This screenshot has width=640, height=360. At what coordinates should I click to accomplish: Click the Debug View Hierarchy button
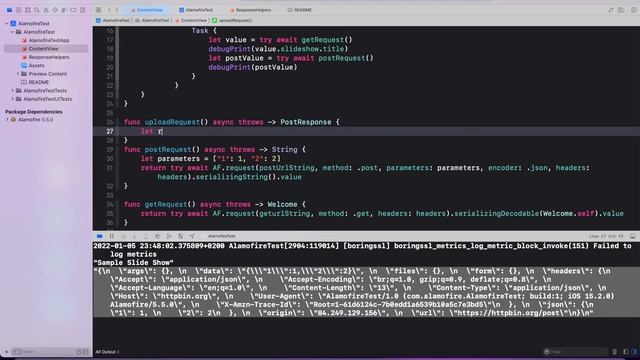[x=158, y=236]
